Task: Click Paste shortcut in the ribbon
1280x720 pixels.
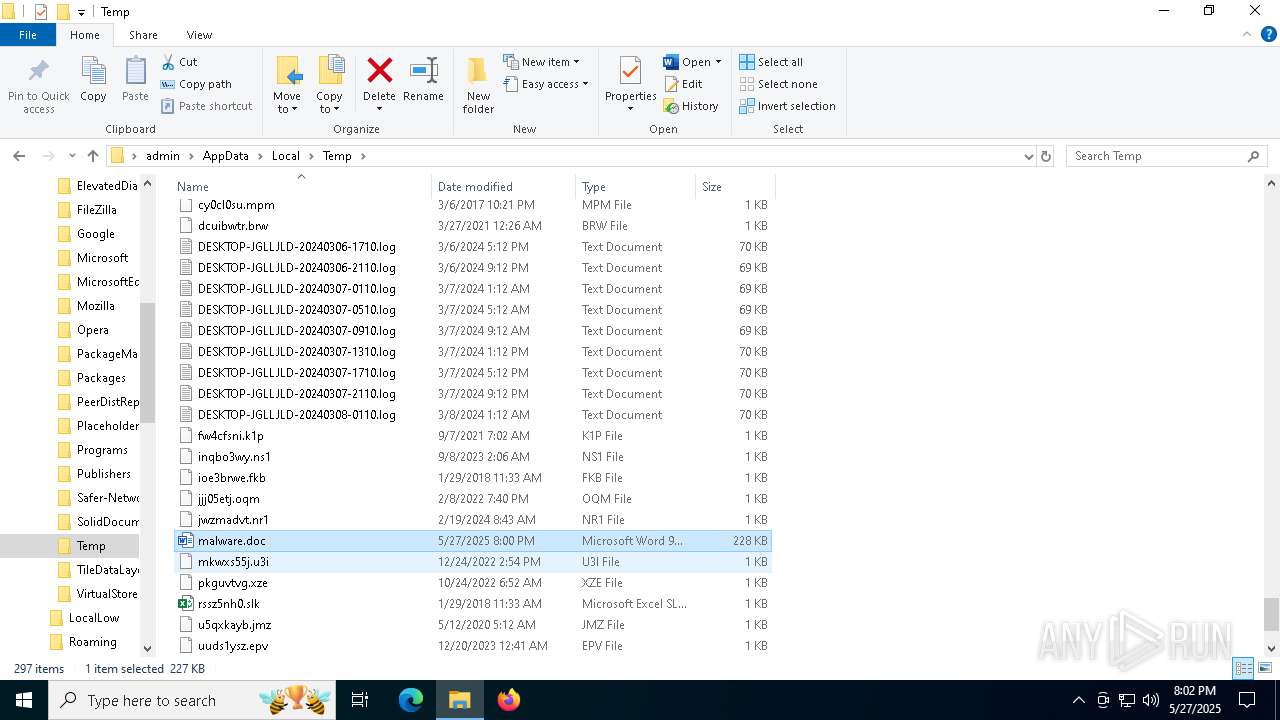Action: click(x=206, y=106)
